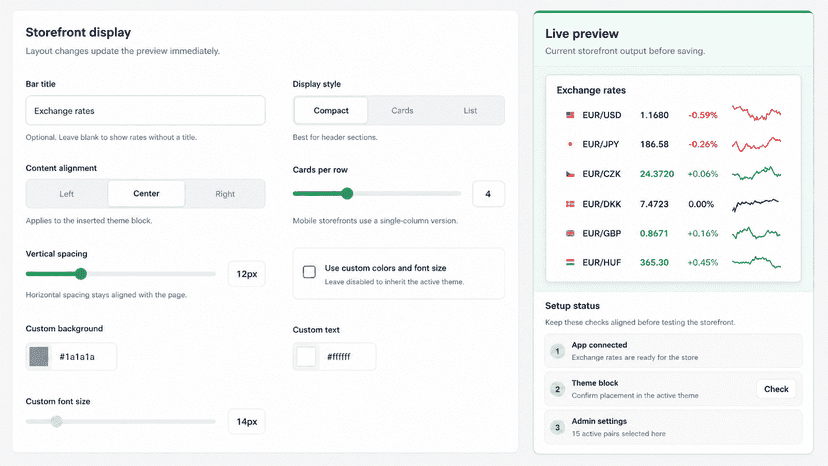This screenshot has width=828, height=466.
Task: Click the 15 active pairs selected here text
Action: pos(618,434)
